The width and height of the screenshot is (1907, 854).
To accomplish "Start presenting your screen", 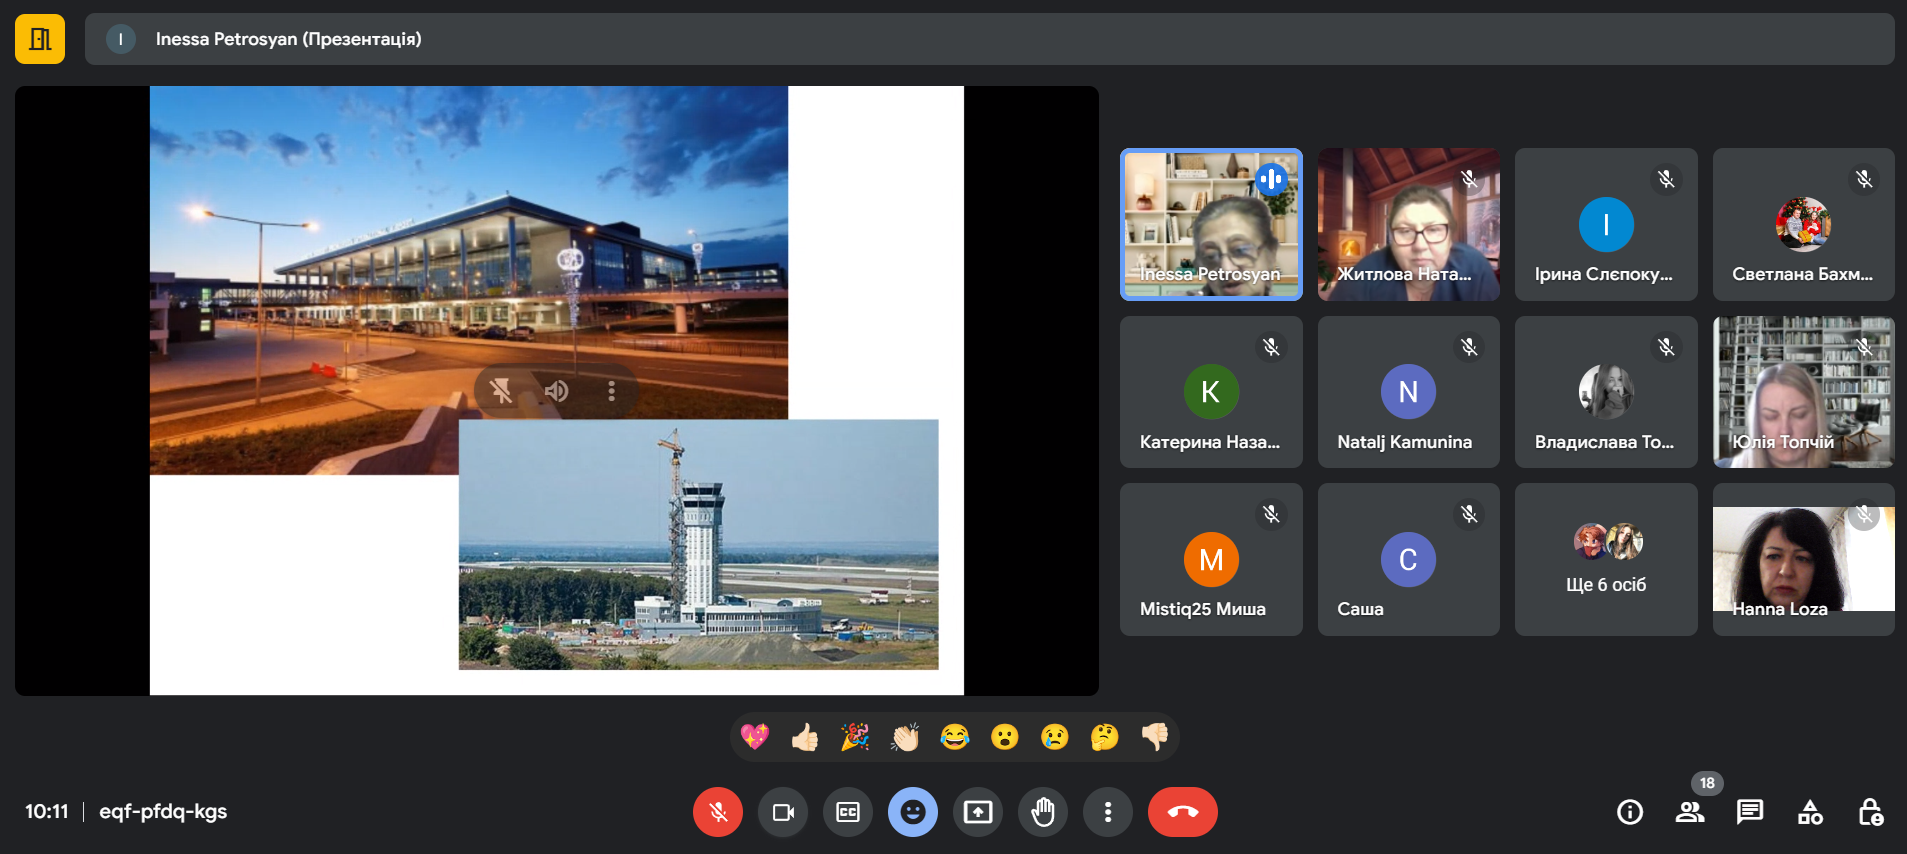I will coord(977,812).
